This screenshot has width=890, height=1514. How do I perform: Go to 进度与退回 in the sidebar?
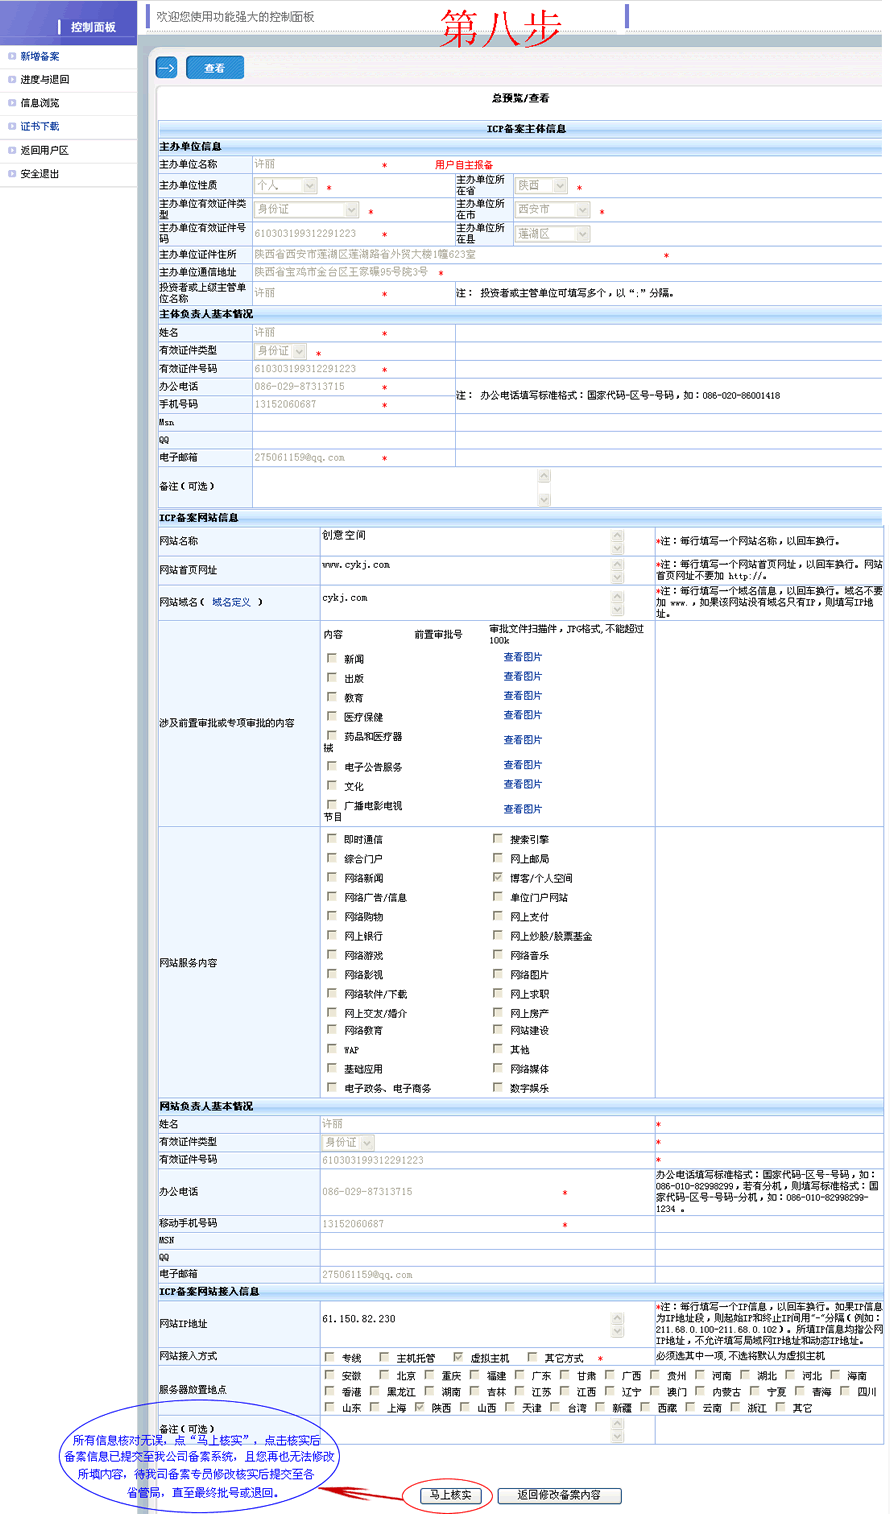coord(45,80)
